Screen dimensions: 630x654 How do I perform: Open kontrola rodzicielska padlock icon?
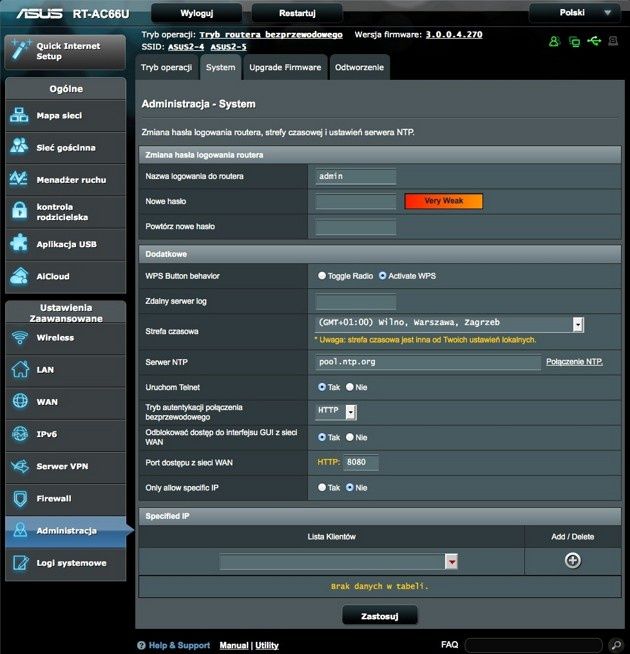(x=19, y=211)
